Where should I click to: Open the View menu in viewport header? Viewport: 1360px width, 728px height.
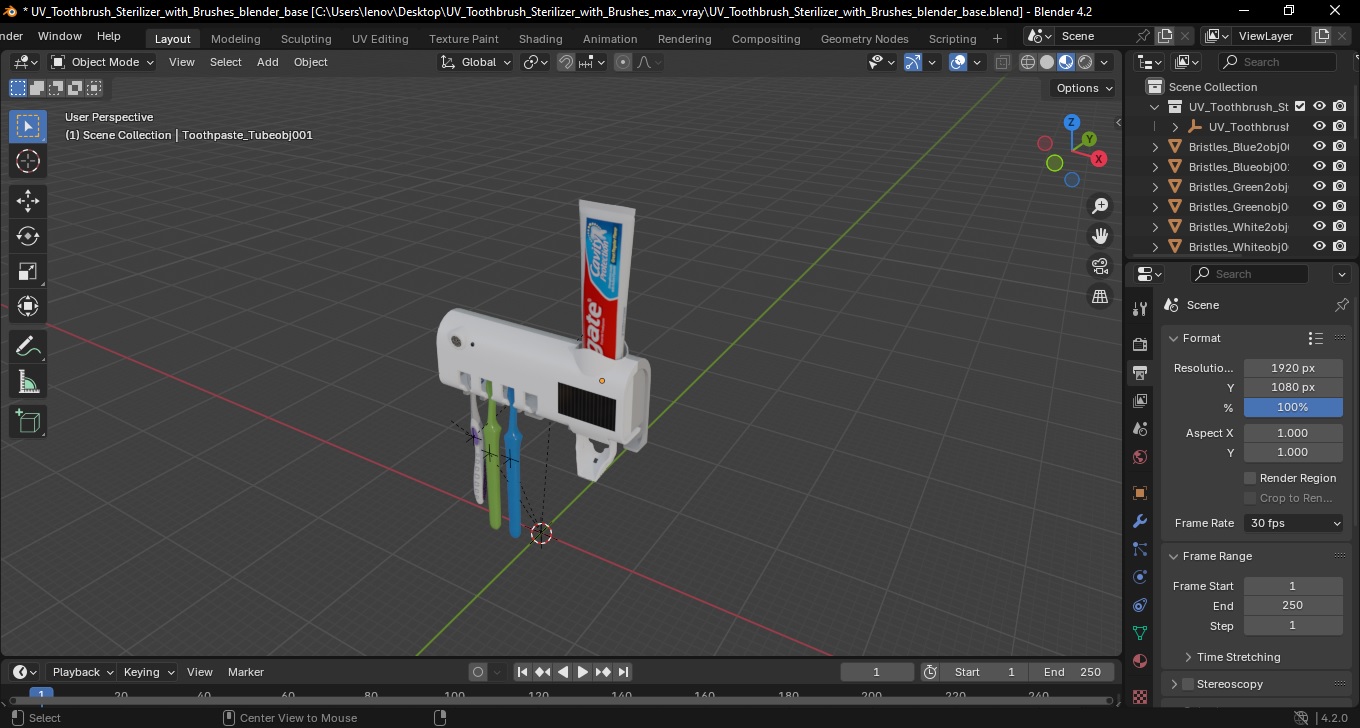[182, 62]
